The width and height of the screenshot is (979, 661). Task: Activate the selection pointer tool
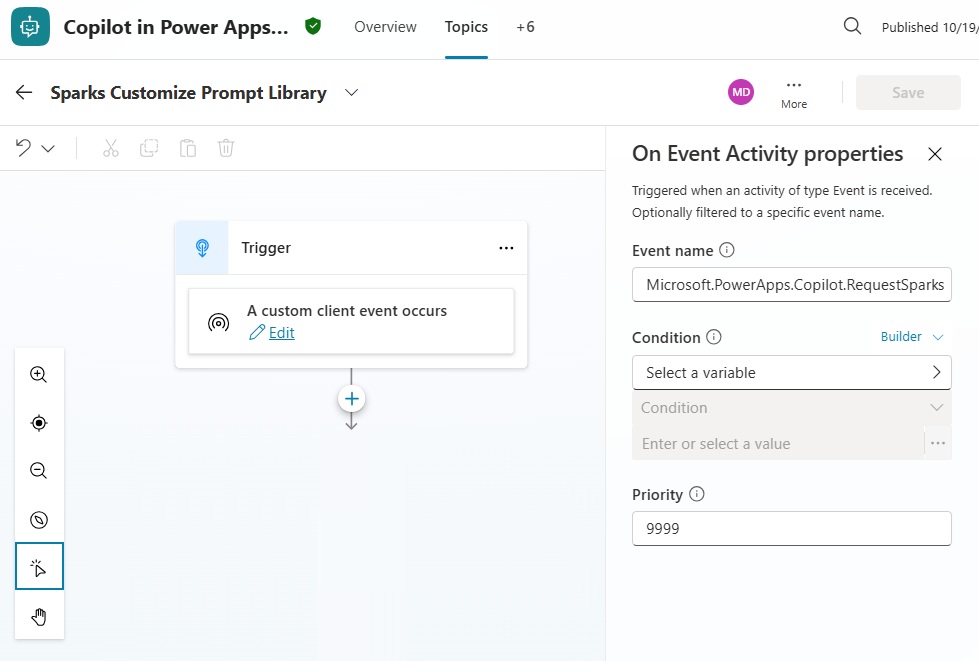click(39, 568)
